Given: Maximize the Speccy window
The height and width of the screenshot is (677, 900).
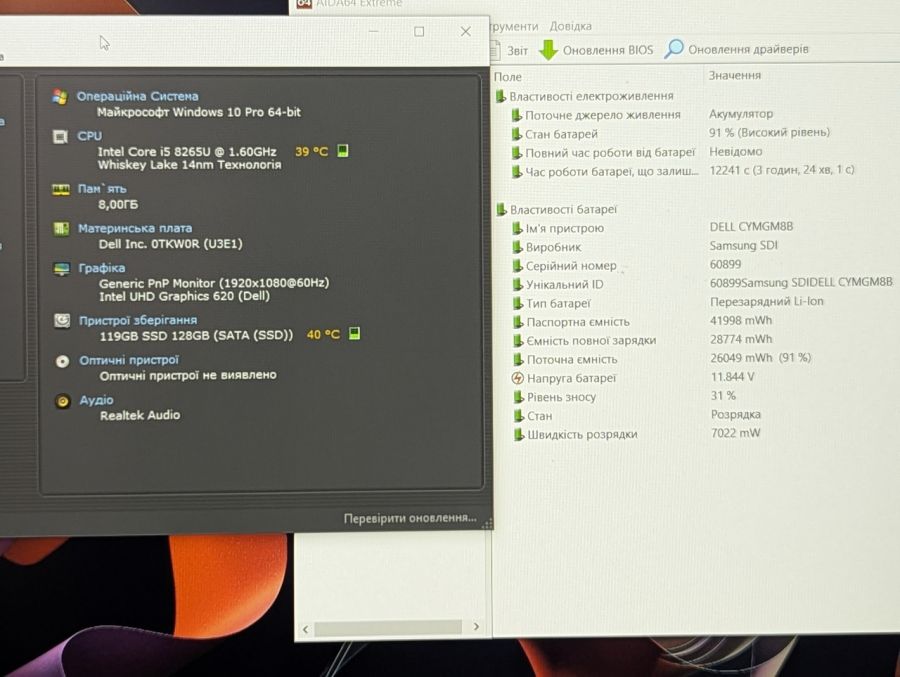Looking at the screenshot, I should (419, 32).
